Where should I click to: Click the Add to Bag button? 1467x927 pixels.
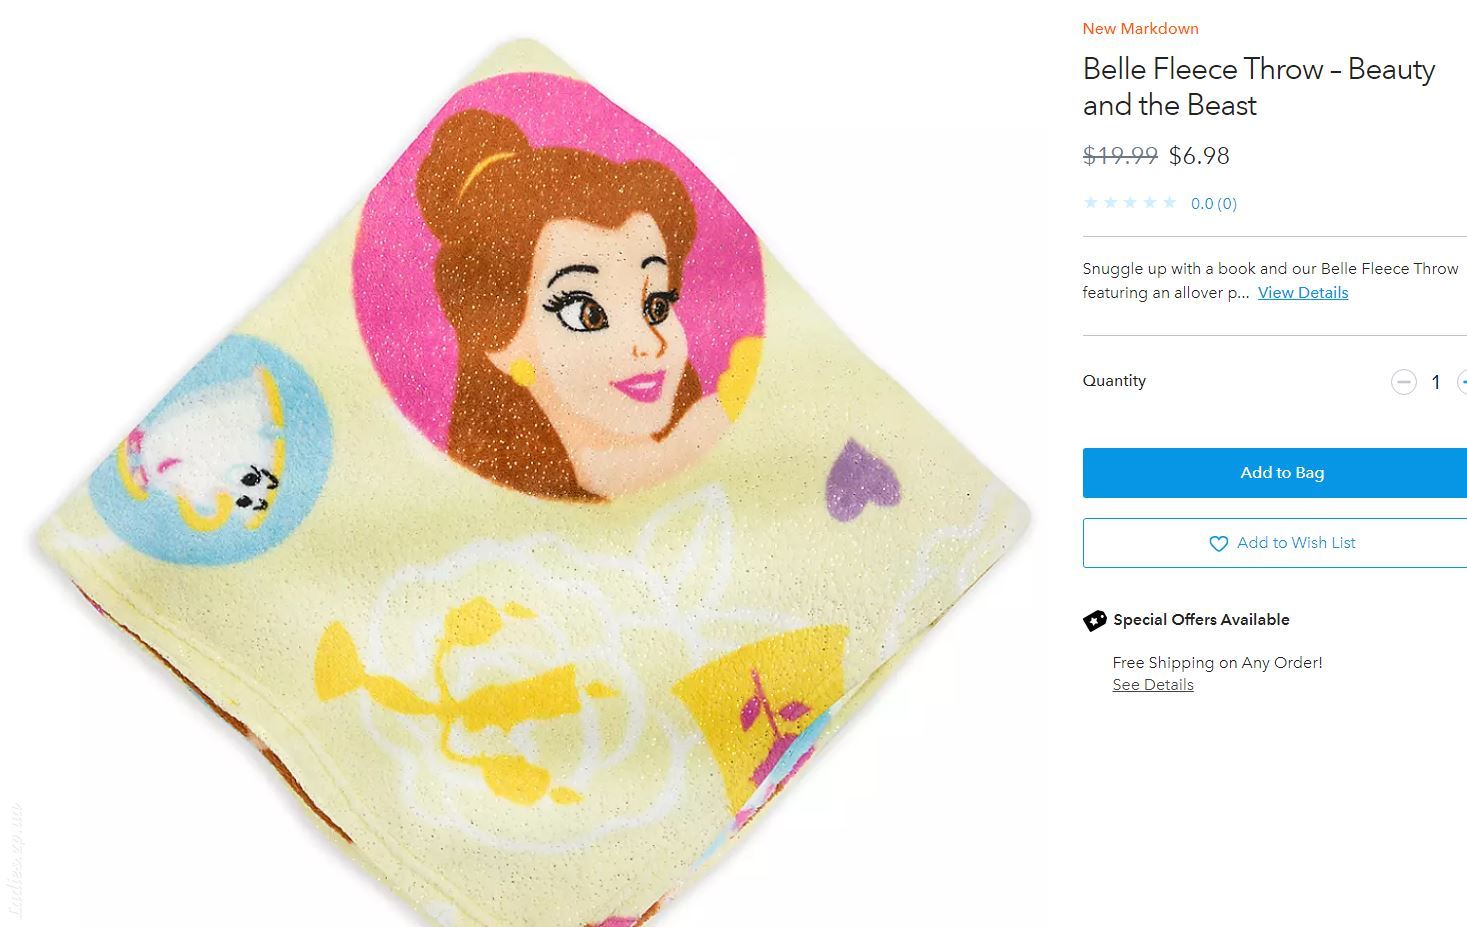1275,473
